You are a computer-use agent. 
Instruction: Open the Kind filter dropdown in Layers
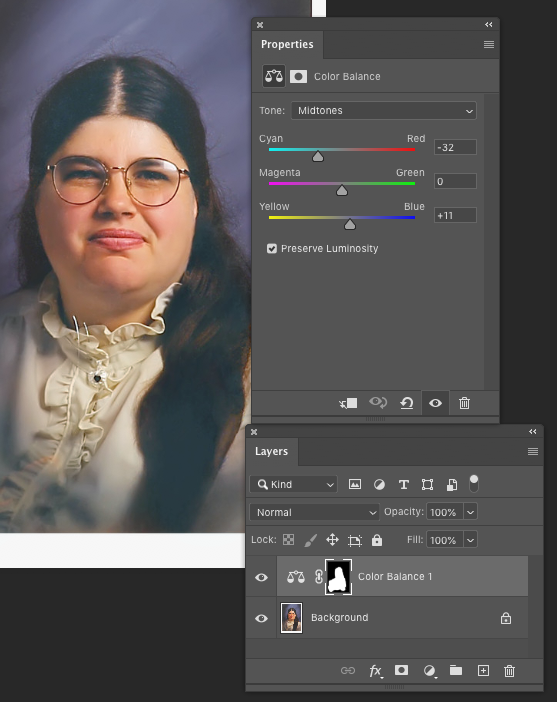point(293,484)
